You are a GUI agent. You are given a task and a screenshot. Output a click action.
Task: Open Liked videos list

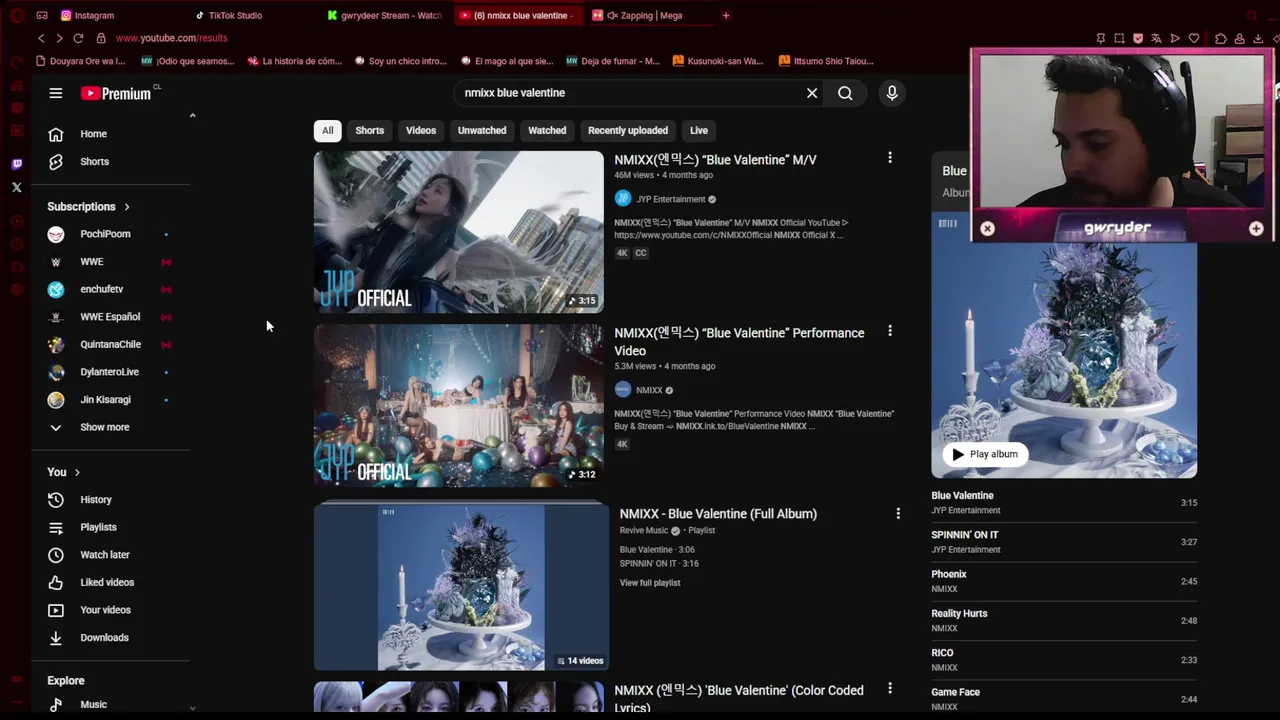tap(107, 582)
